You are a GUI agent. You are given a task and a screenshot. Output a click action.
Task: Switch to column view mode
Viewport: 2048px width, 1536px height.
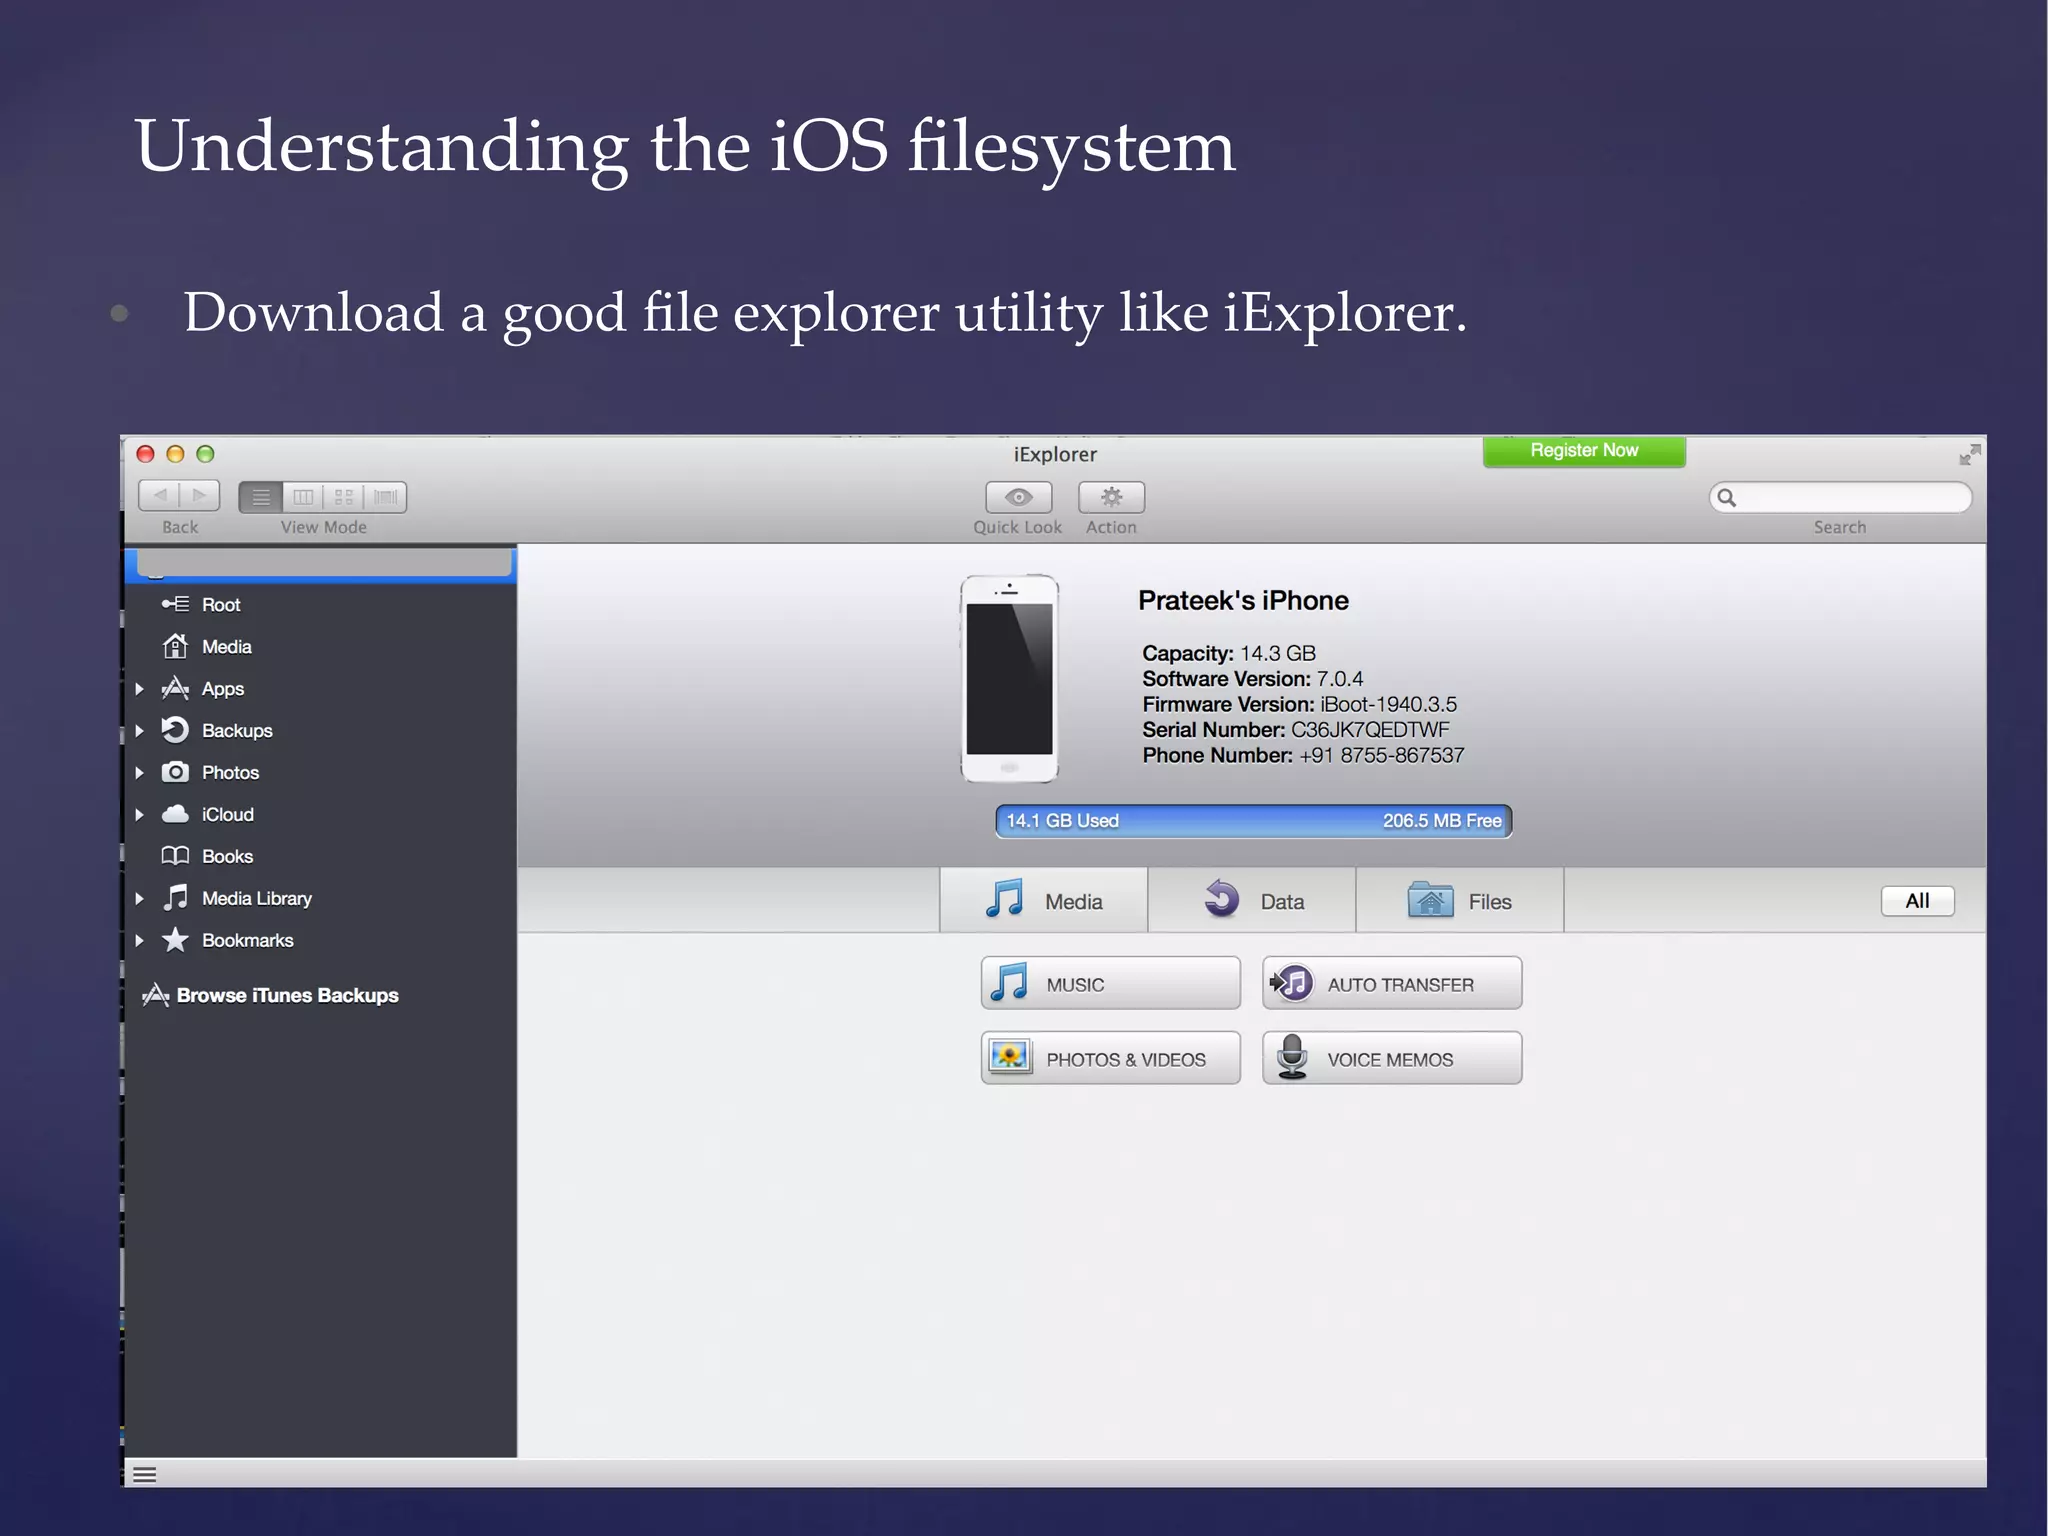(x=303, y=497)
